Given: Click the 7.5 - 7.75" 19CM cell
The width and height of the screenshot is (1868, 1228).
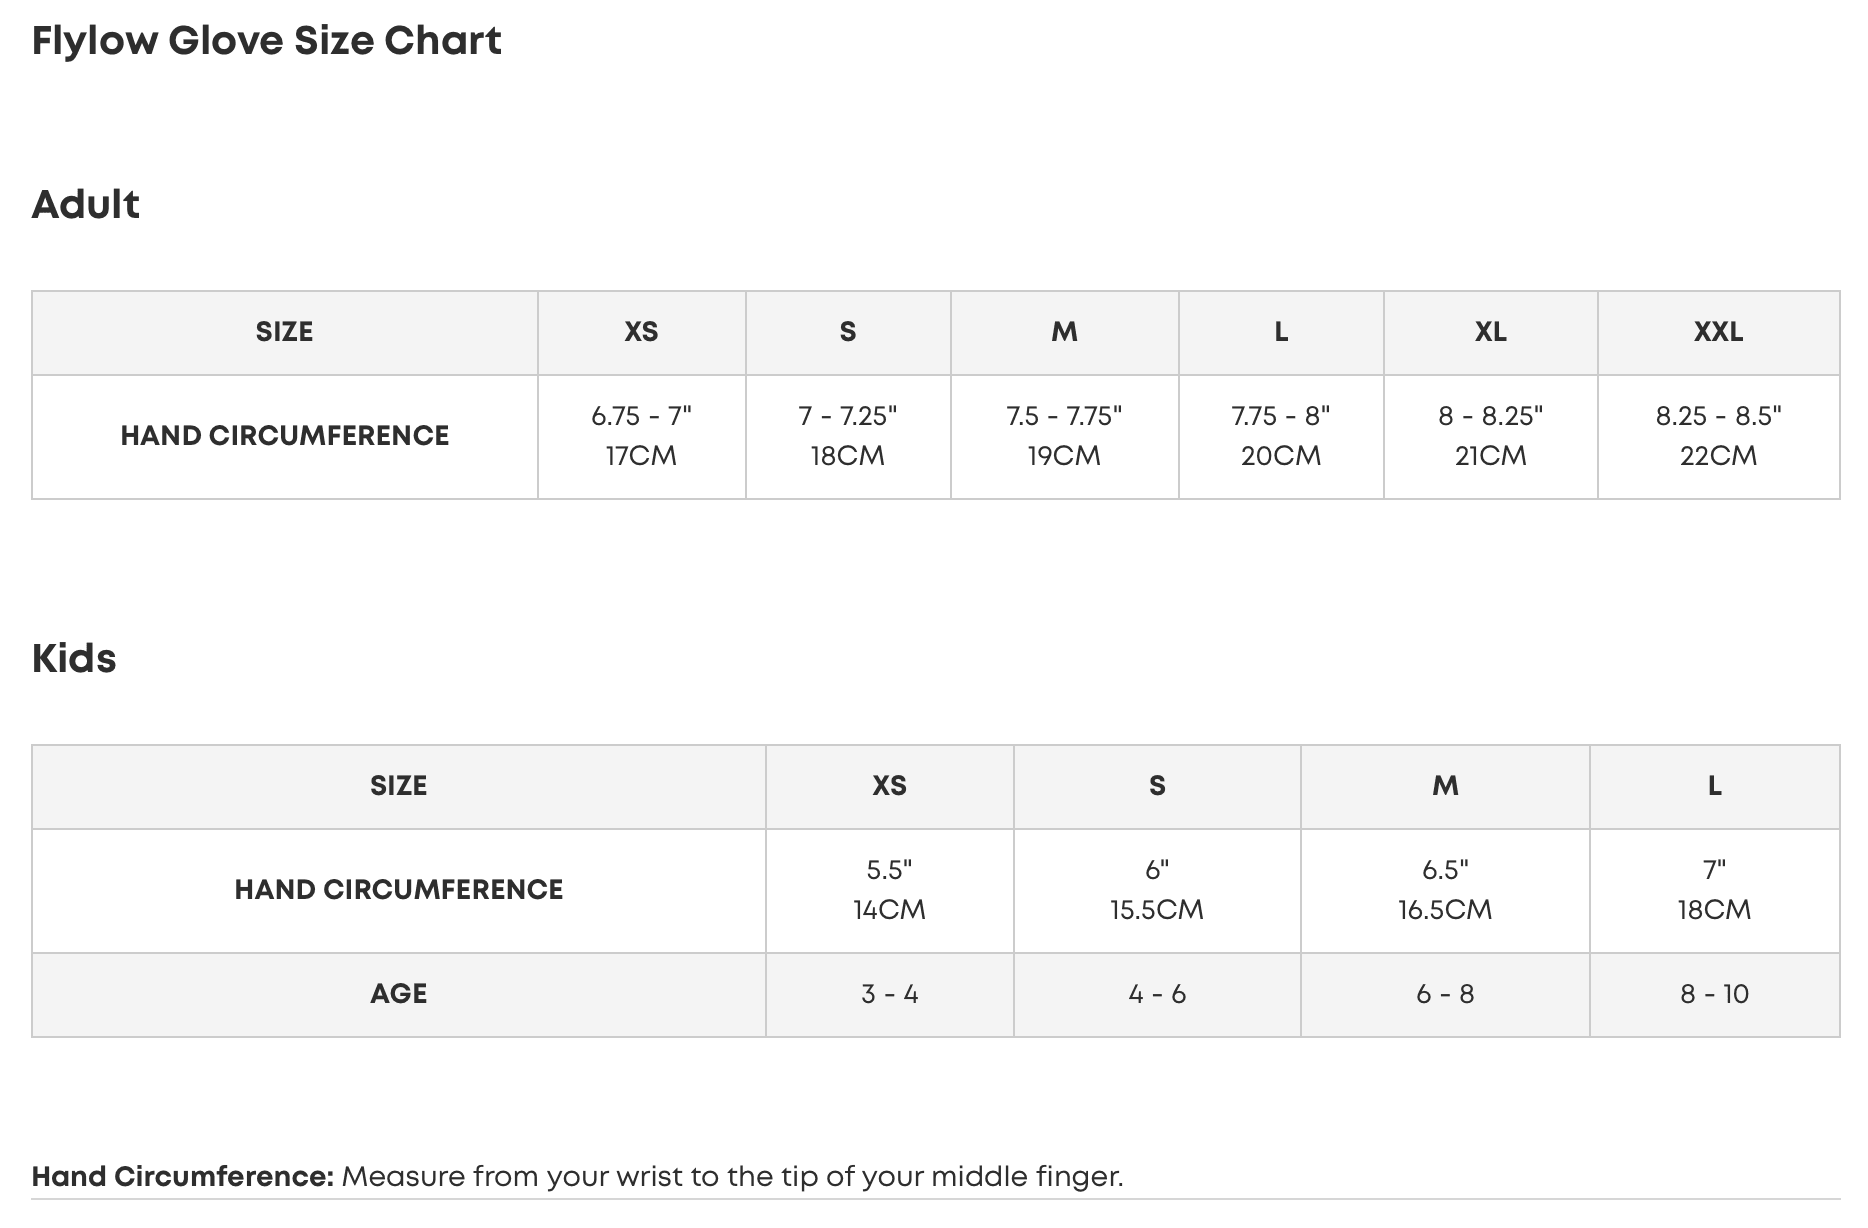Looking at the screenshot, I should pyautogui.click(x=1064, y=436).
